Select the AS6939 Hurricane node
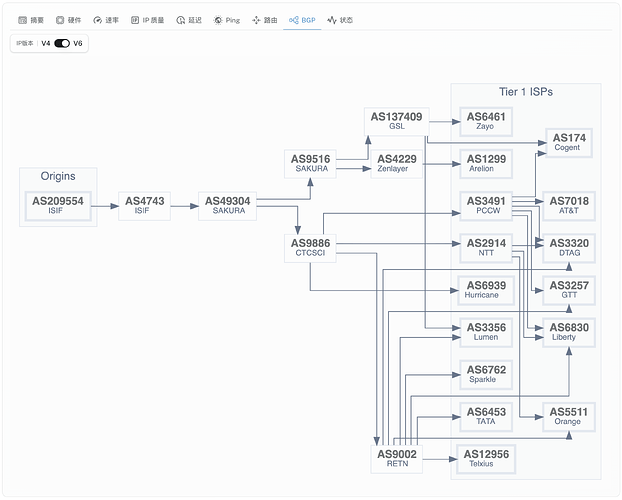Image resolution: width=622 pixels, height=500 pixels. click(486, 290)
